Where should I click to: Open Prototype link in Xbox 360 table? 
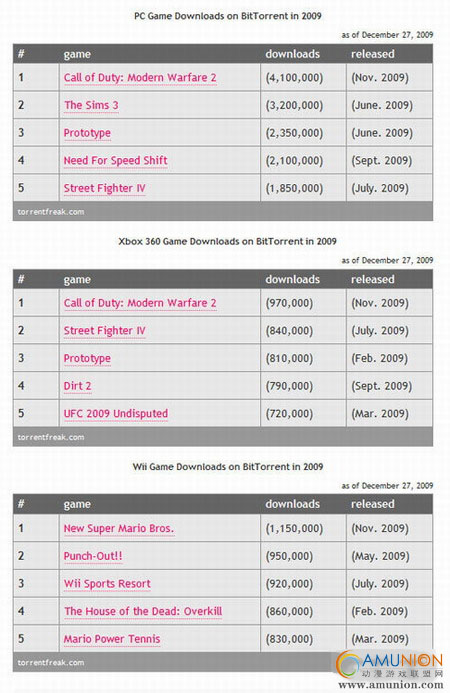click(87, 358)
